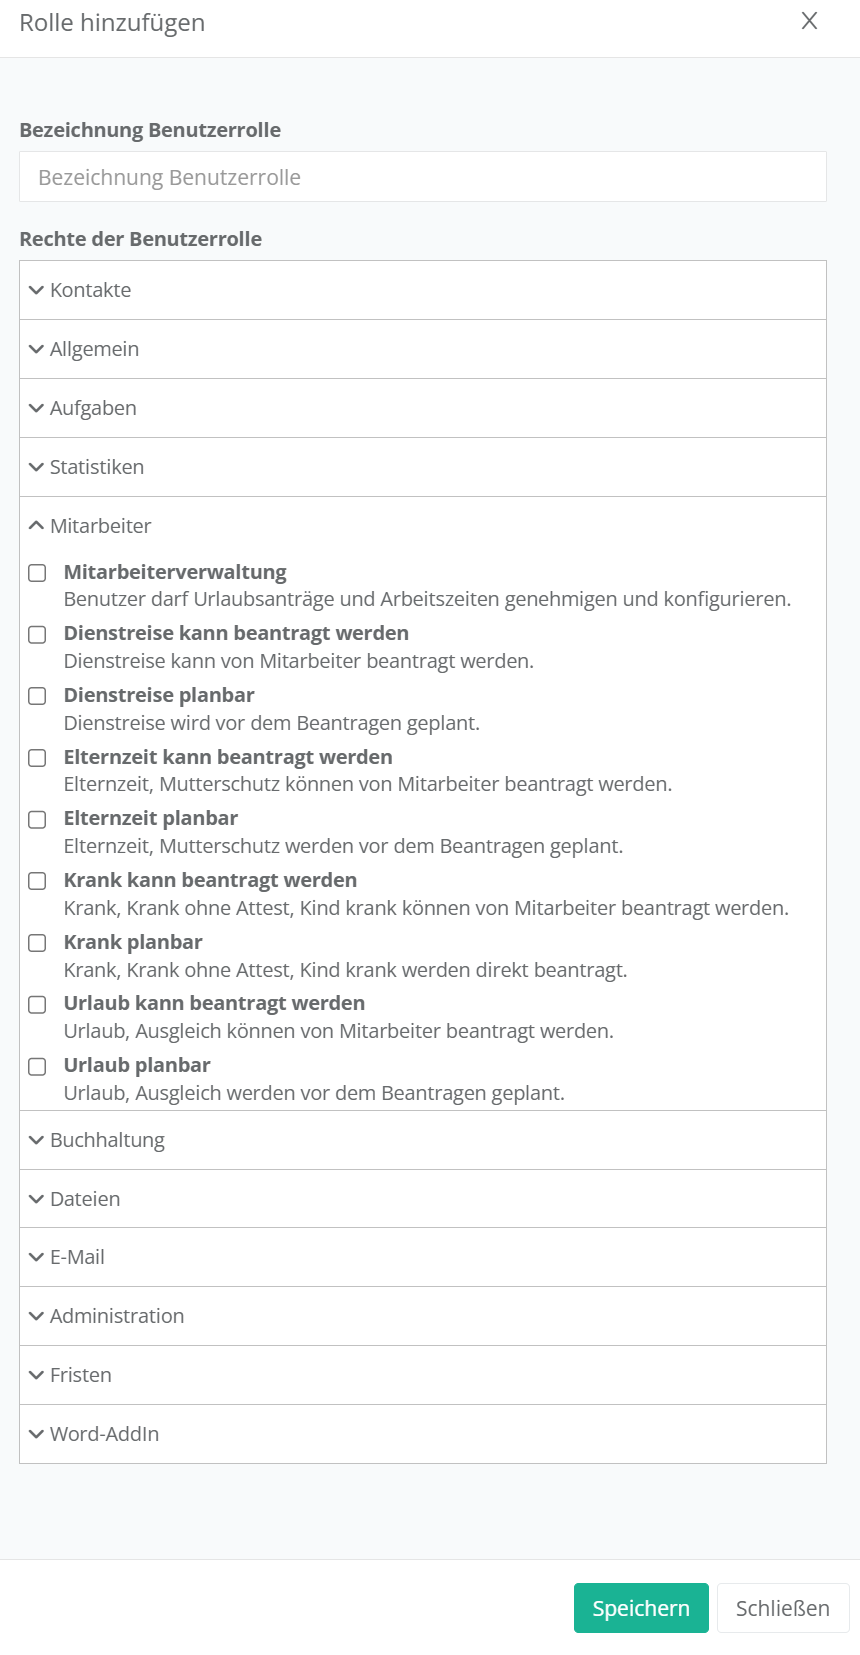
Task: Expand the Aufgaben permissions section
Action: click(93, 408)
